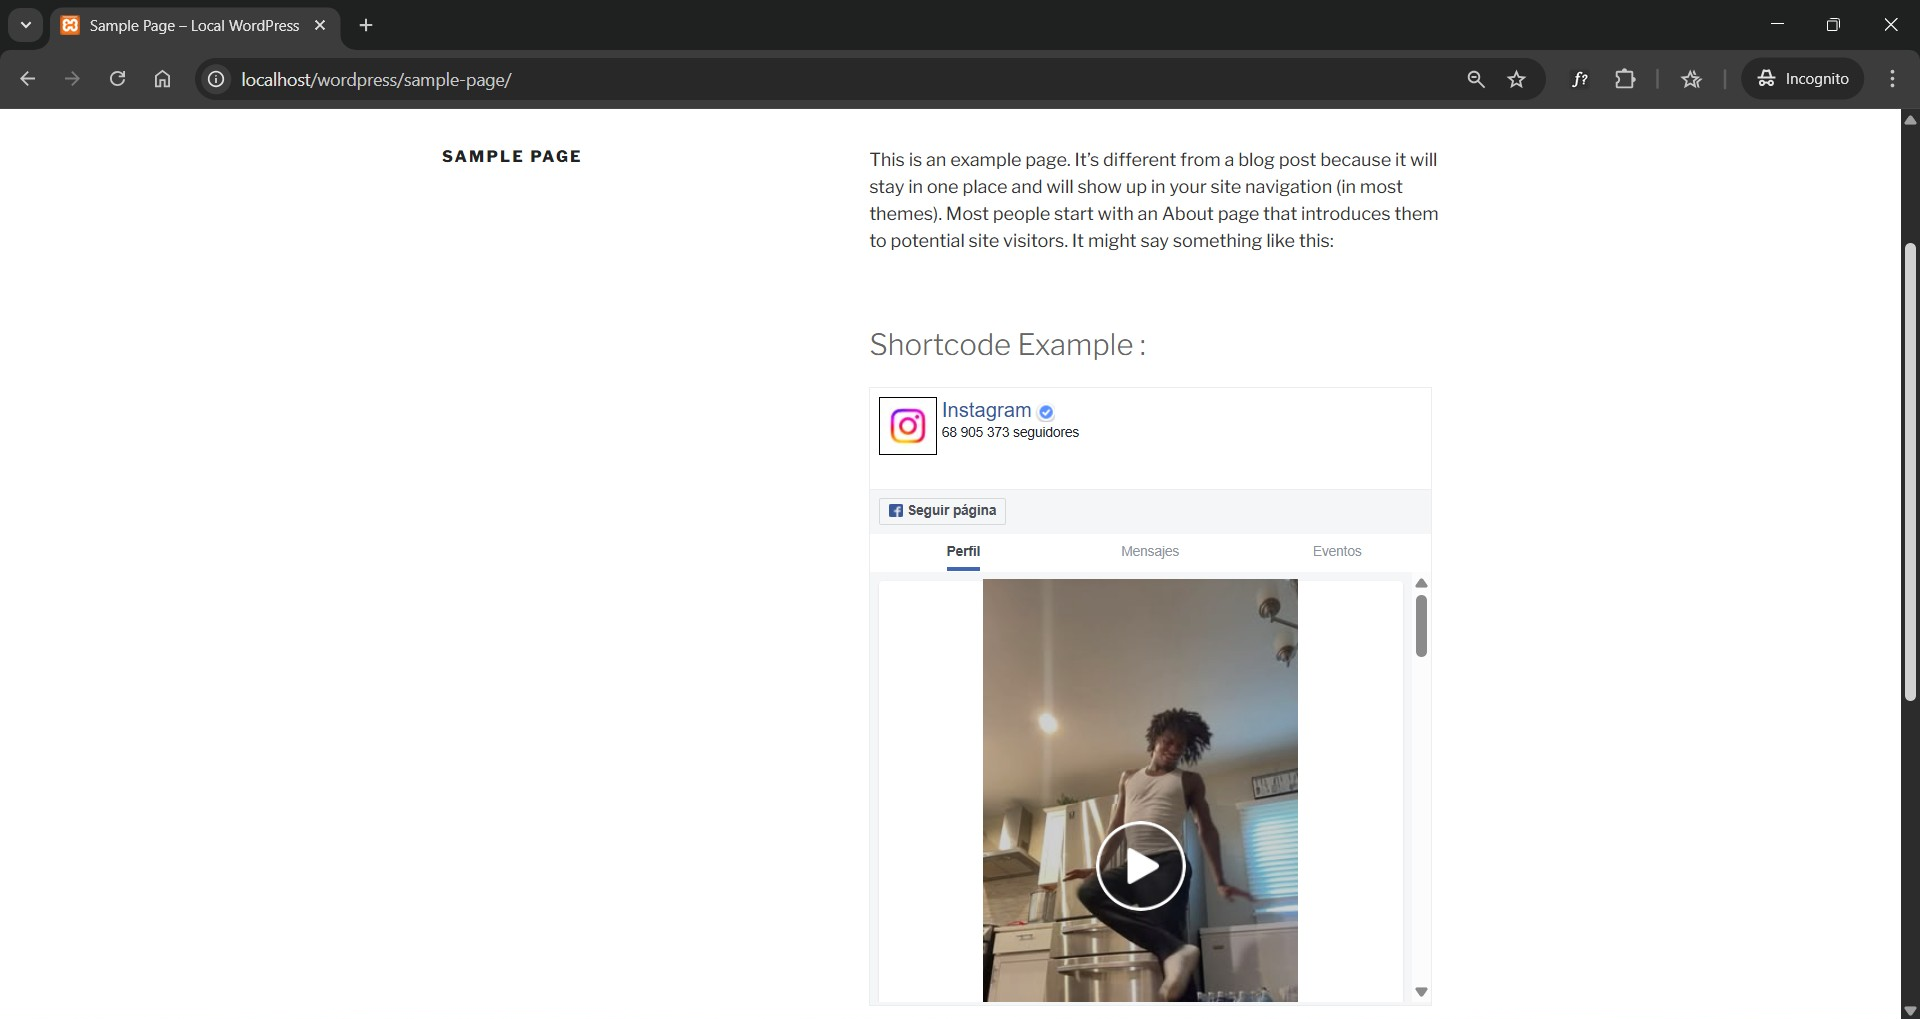Click the Facebook icon on Seguir página button
1920x1019 pixels.
pyautogui.click(x=897, y=511)
